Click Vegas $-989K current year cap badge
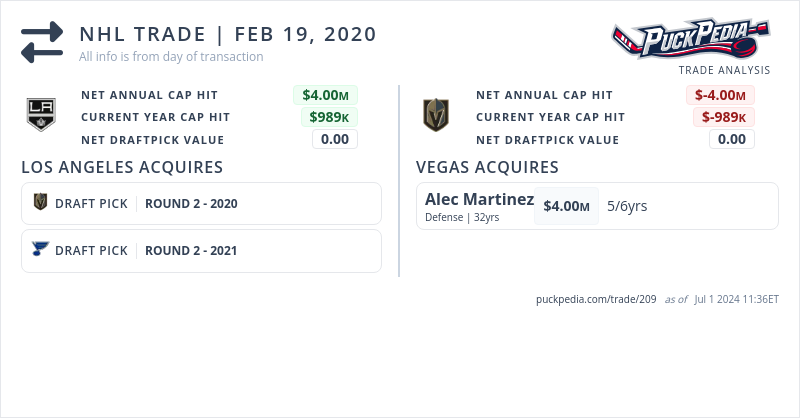The height and width of the screenshot is (418, 800). tap(724, 117)
